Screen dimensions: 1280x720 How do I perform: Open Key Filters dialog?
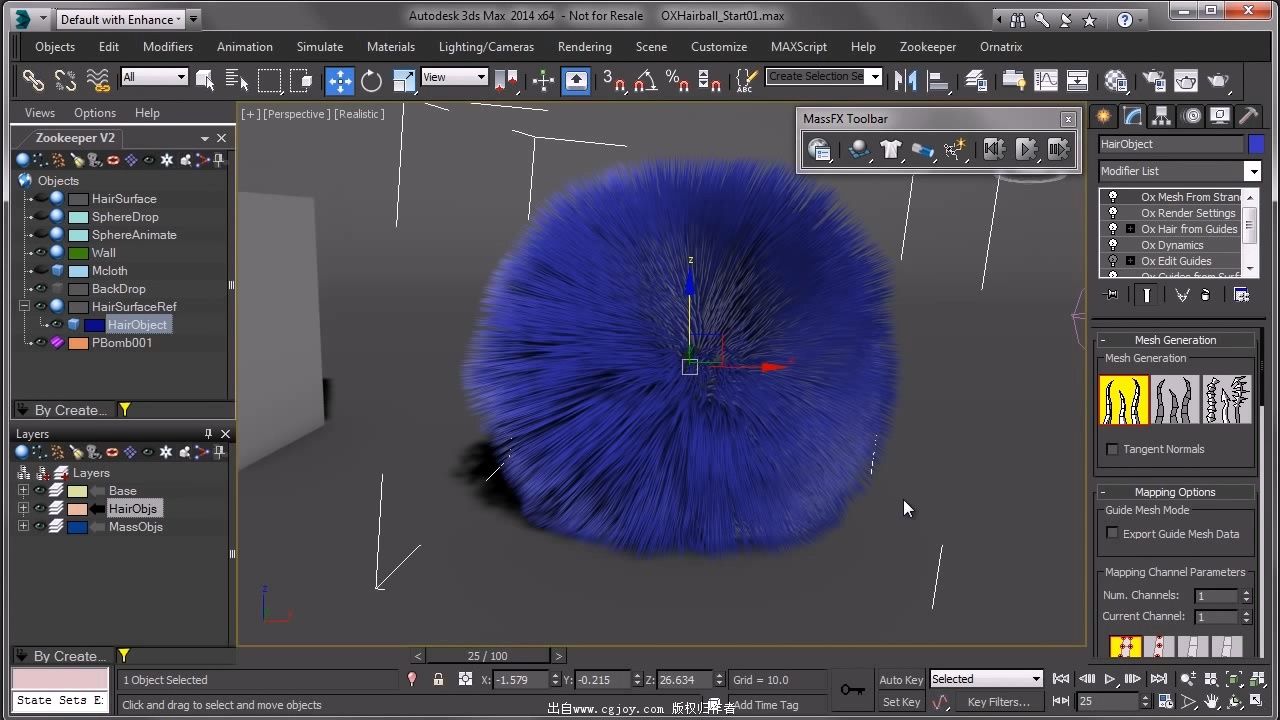999,702
